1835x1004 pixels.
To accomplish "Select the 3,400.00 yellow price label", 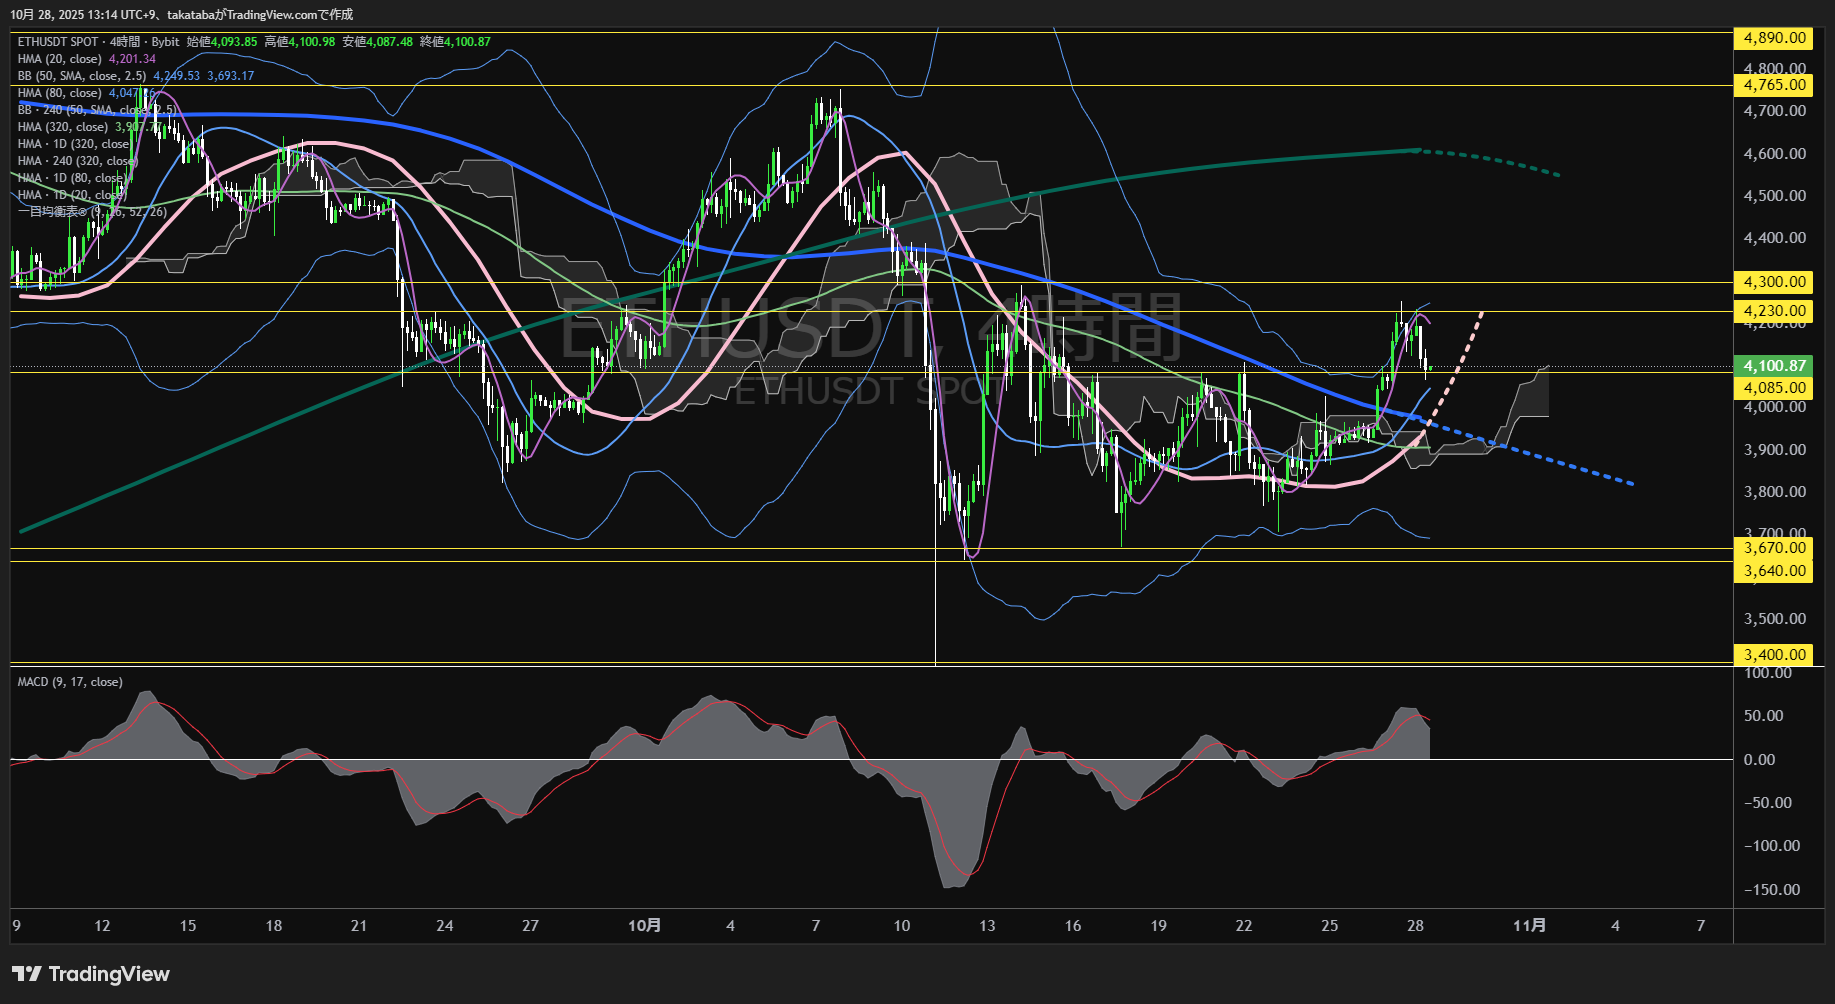I will click(x=1774, y=655).
